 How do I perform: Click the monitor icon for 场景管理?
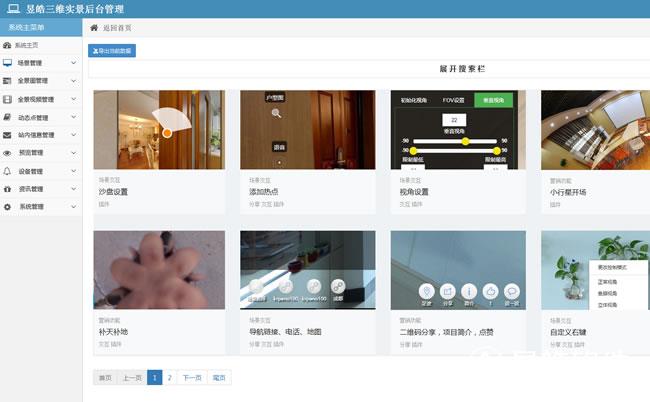[x=8, y=63]
